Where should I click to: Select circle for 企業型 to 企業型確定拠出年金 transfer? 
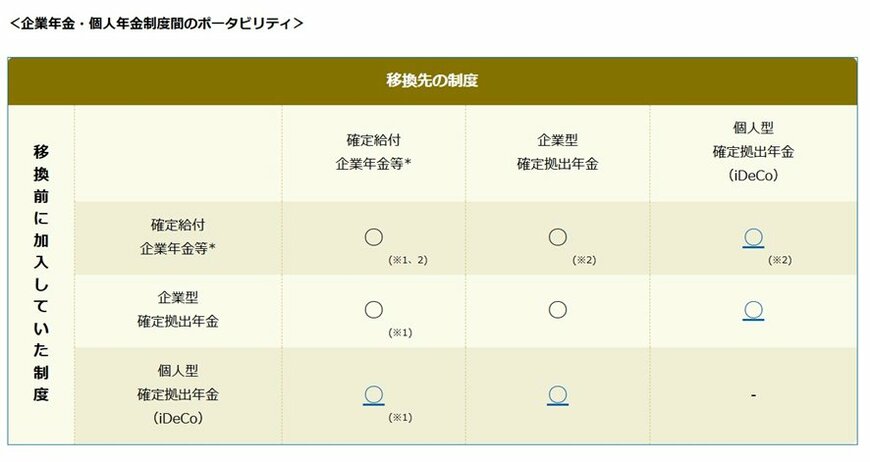(558, 310)
